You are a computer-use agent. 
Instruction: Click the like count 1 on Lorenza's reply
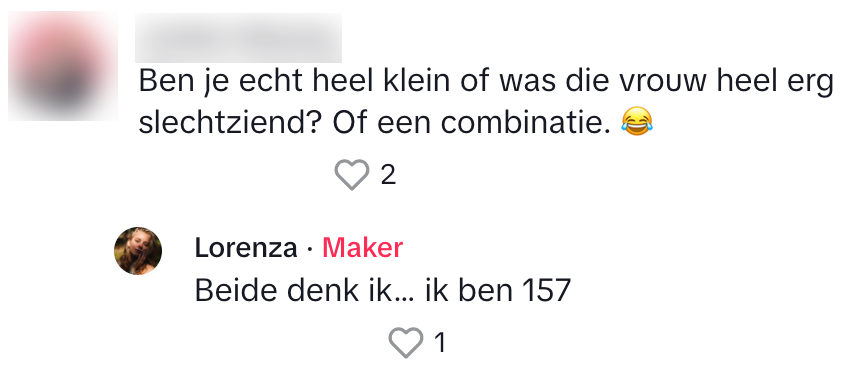(440, 343)
